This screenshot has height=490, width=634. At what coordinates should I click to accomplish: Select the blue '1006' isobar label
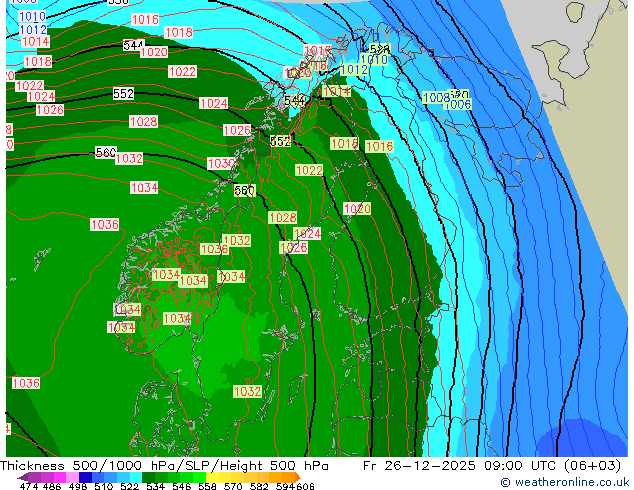pos(457,105)
